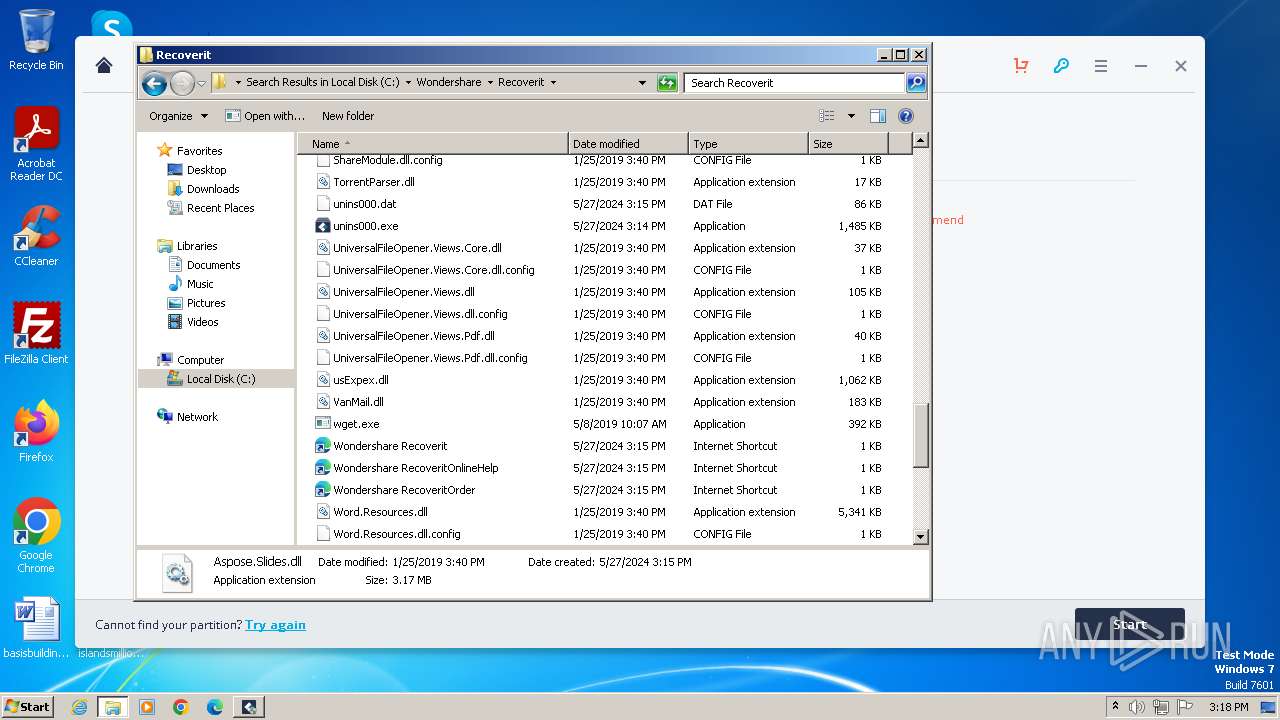Image resolution: width=1280 pixels, height=720 pixels.
Task: Select Word.Resources.dll file
Action: click(380, 512)
